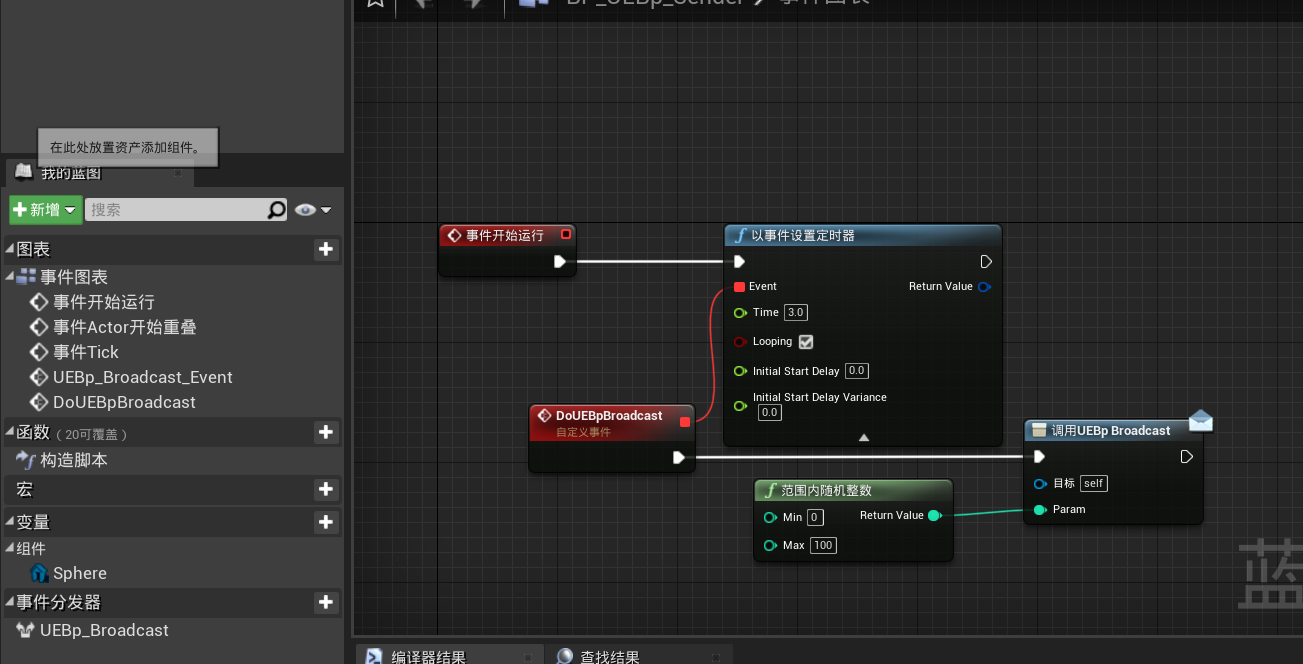Click the 构造脚本 function icon

tap(27, 460)
